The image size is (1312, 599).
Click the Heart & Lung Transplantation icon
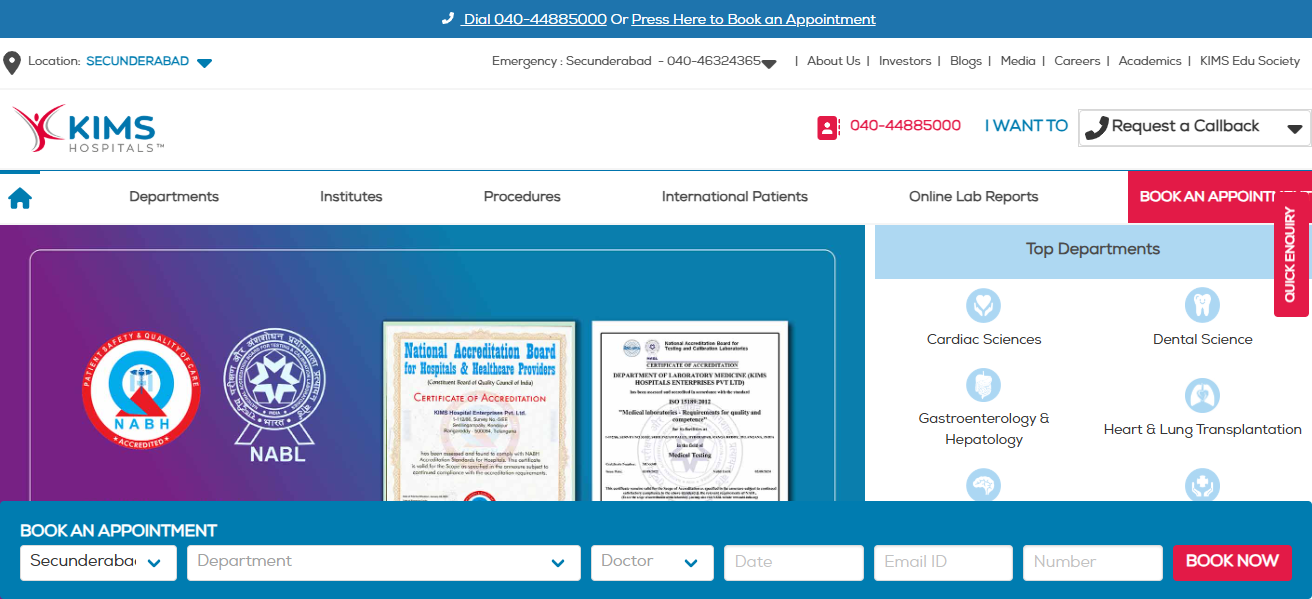[1202, 395]
